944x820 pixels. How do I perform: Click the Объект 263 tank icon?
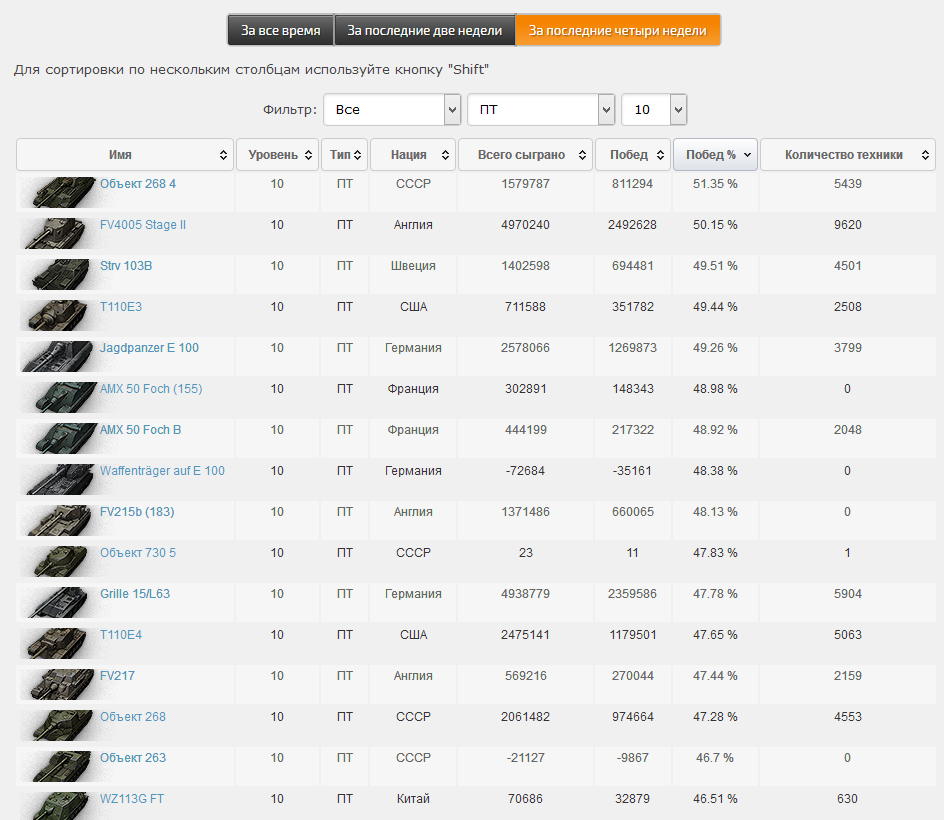(58, 766)
